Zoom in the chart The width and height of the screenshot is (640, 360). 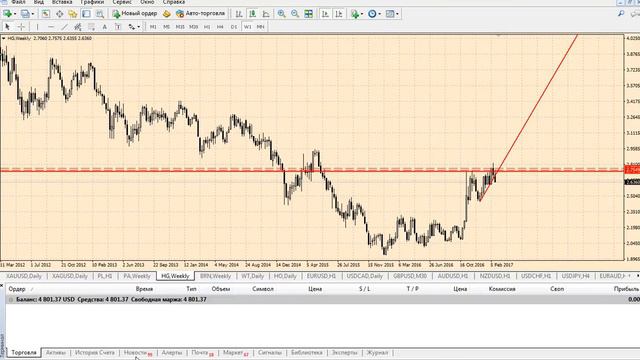pos(282,14)
